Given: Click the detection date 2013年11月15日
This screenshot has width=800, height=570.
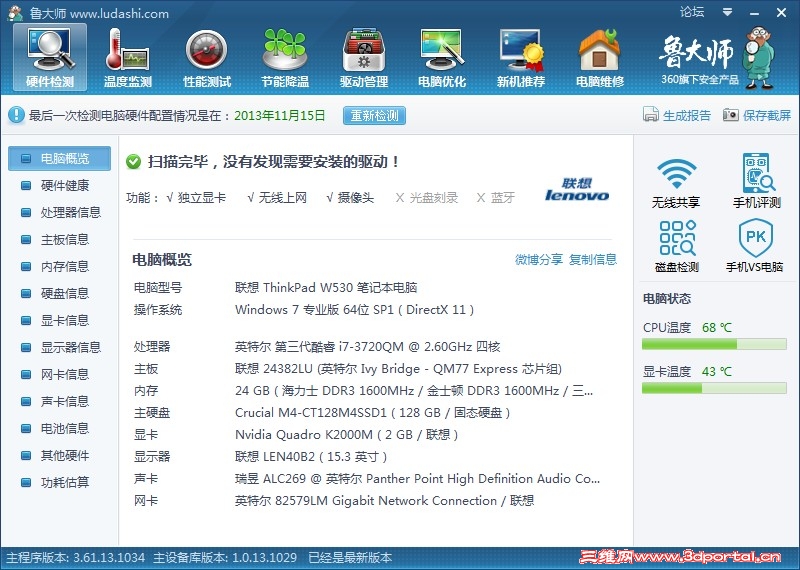Looking at the screenshot, I should coord(280,115).
